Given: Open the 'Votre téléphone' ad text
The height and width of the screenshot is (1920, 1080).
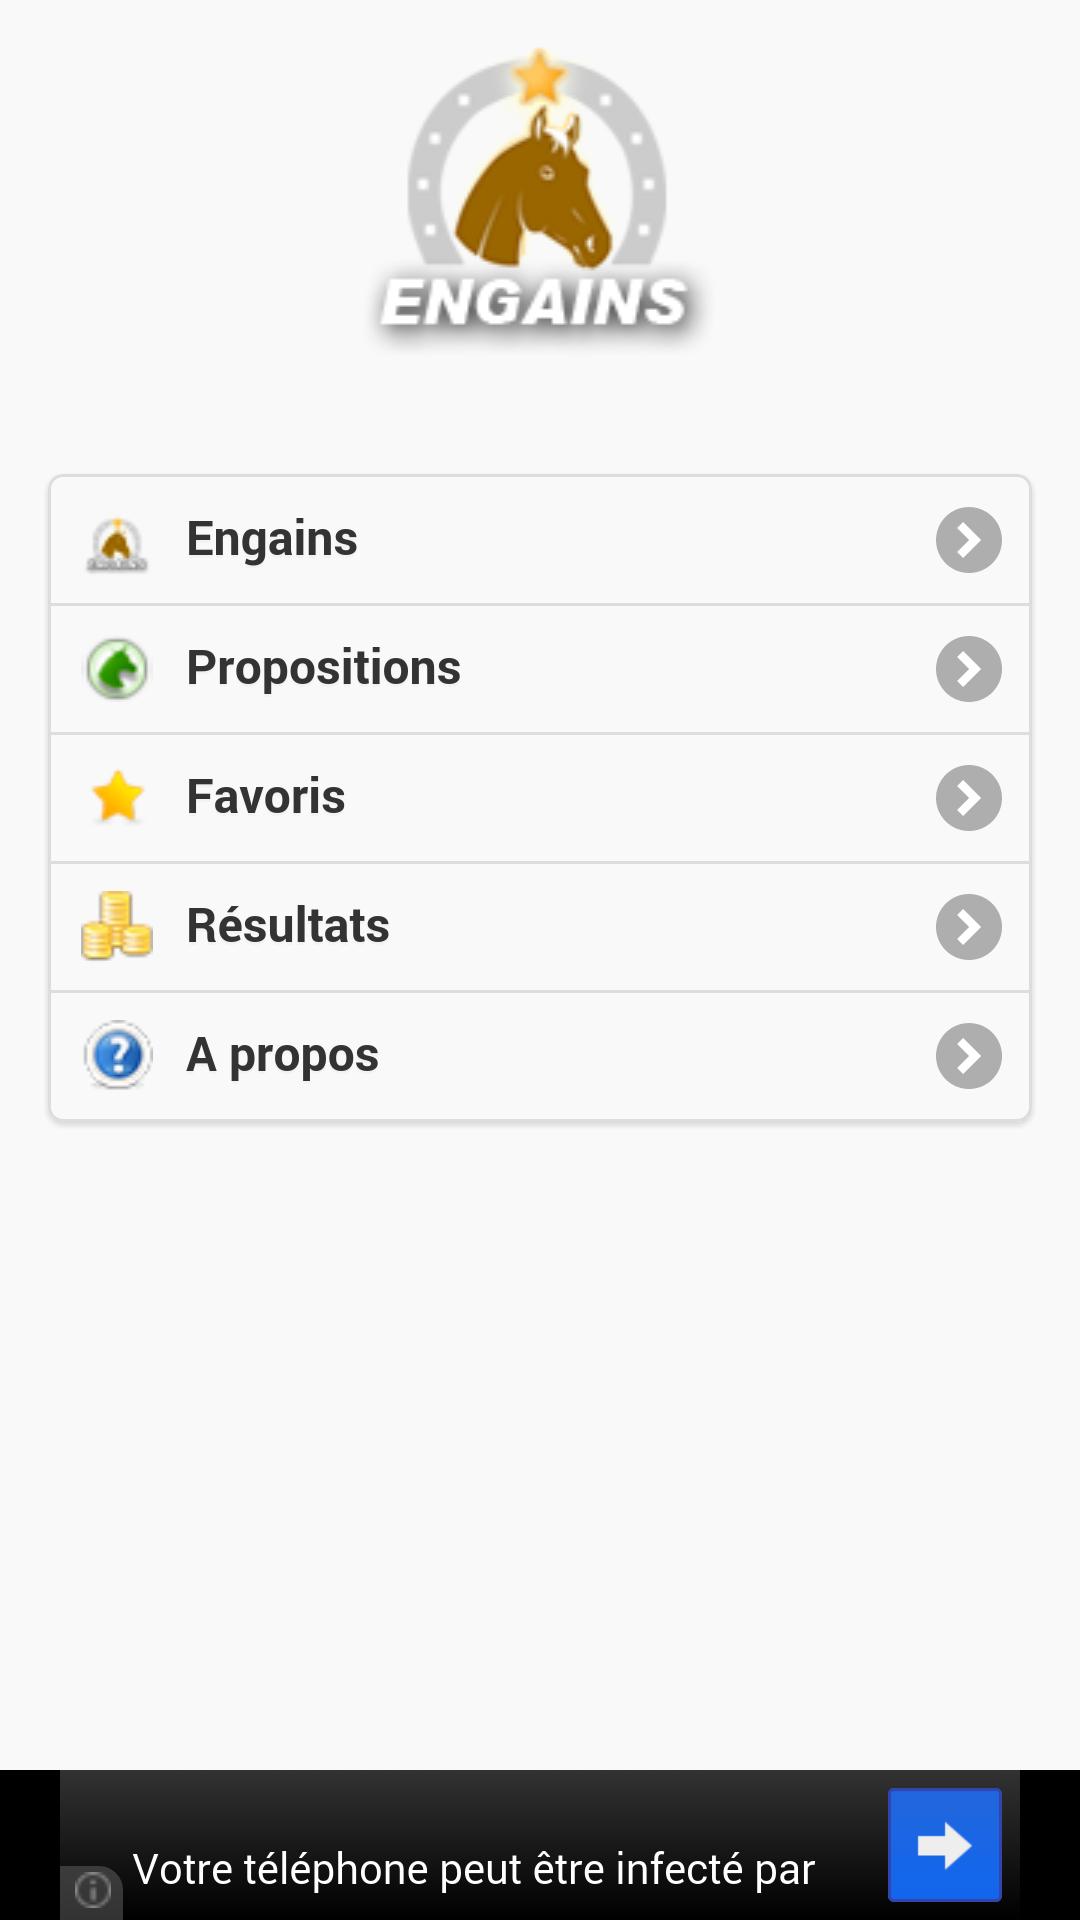Looking at the screenshot, I should pyautogui.click(x=474, y=1868).
